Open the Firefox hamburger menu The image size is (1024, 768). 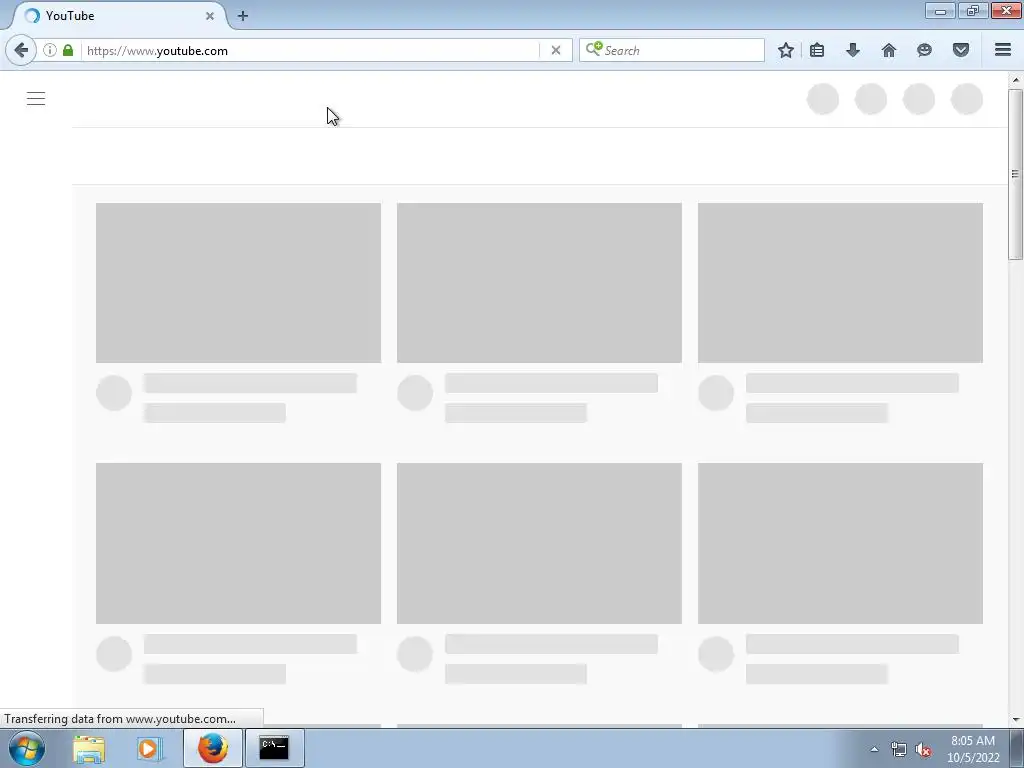(x=1003, y=50)
